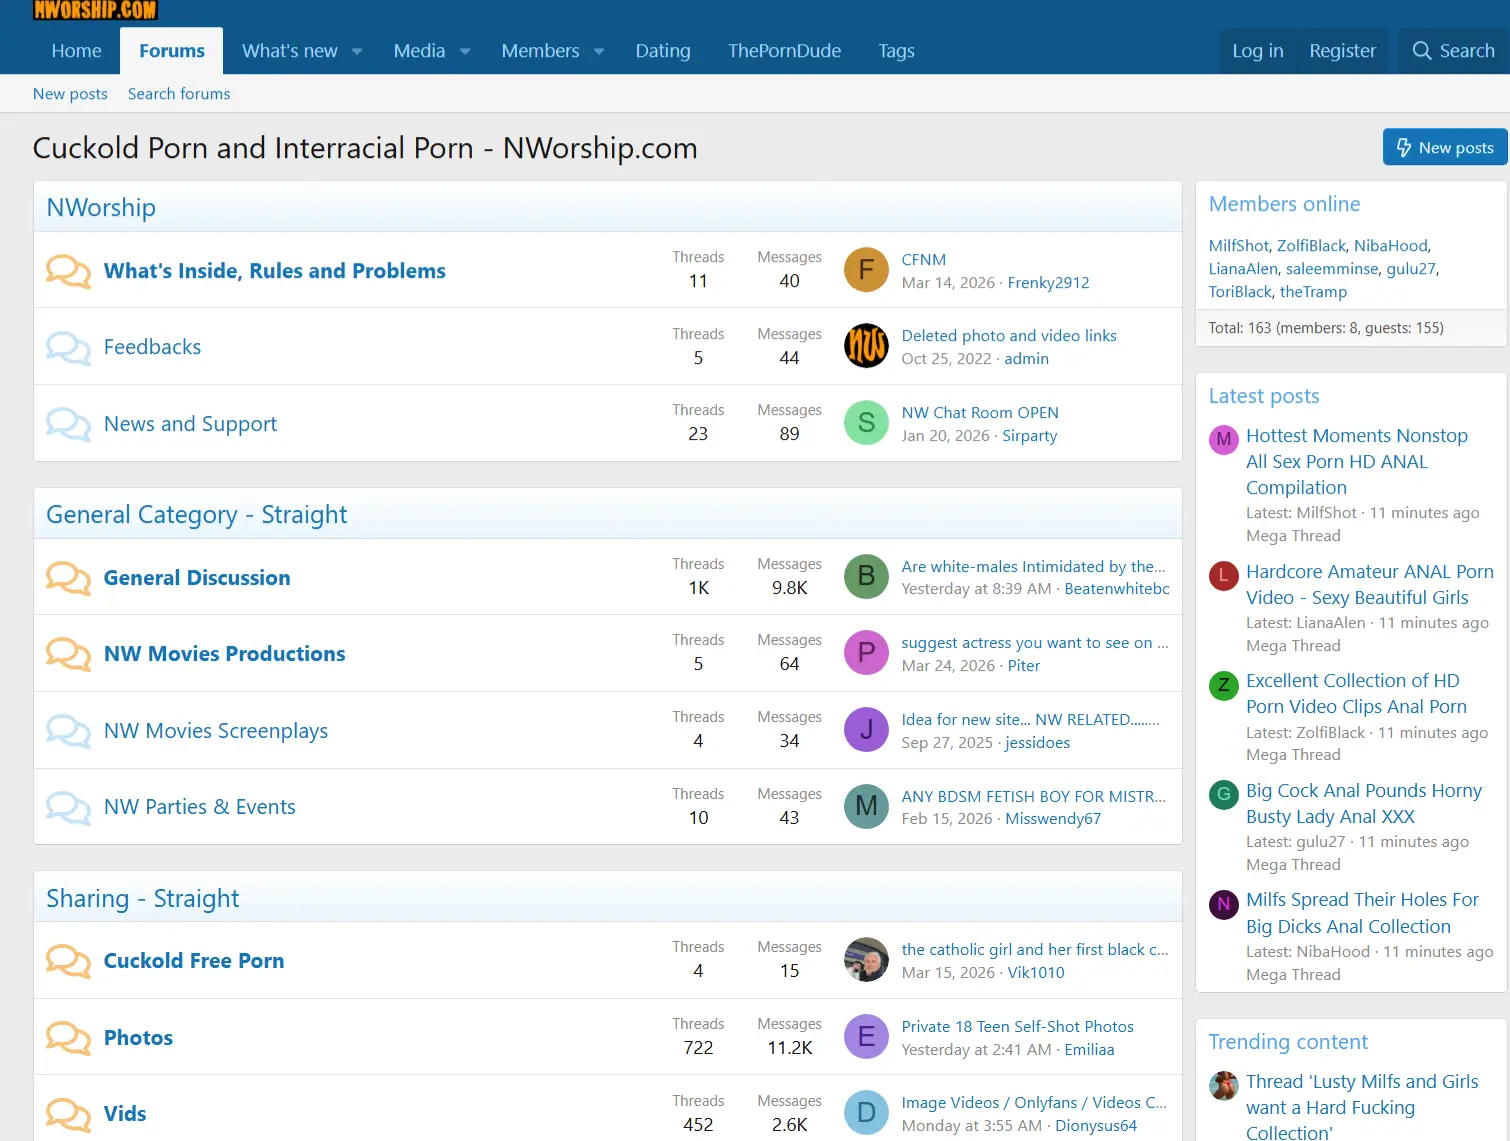Viewport: 1510px width, 1141px height.
Task: Open the NW Chat Room OPEN thread
Action: coord(980,412)
